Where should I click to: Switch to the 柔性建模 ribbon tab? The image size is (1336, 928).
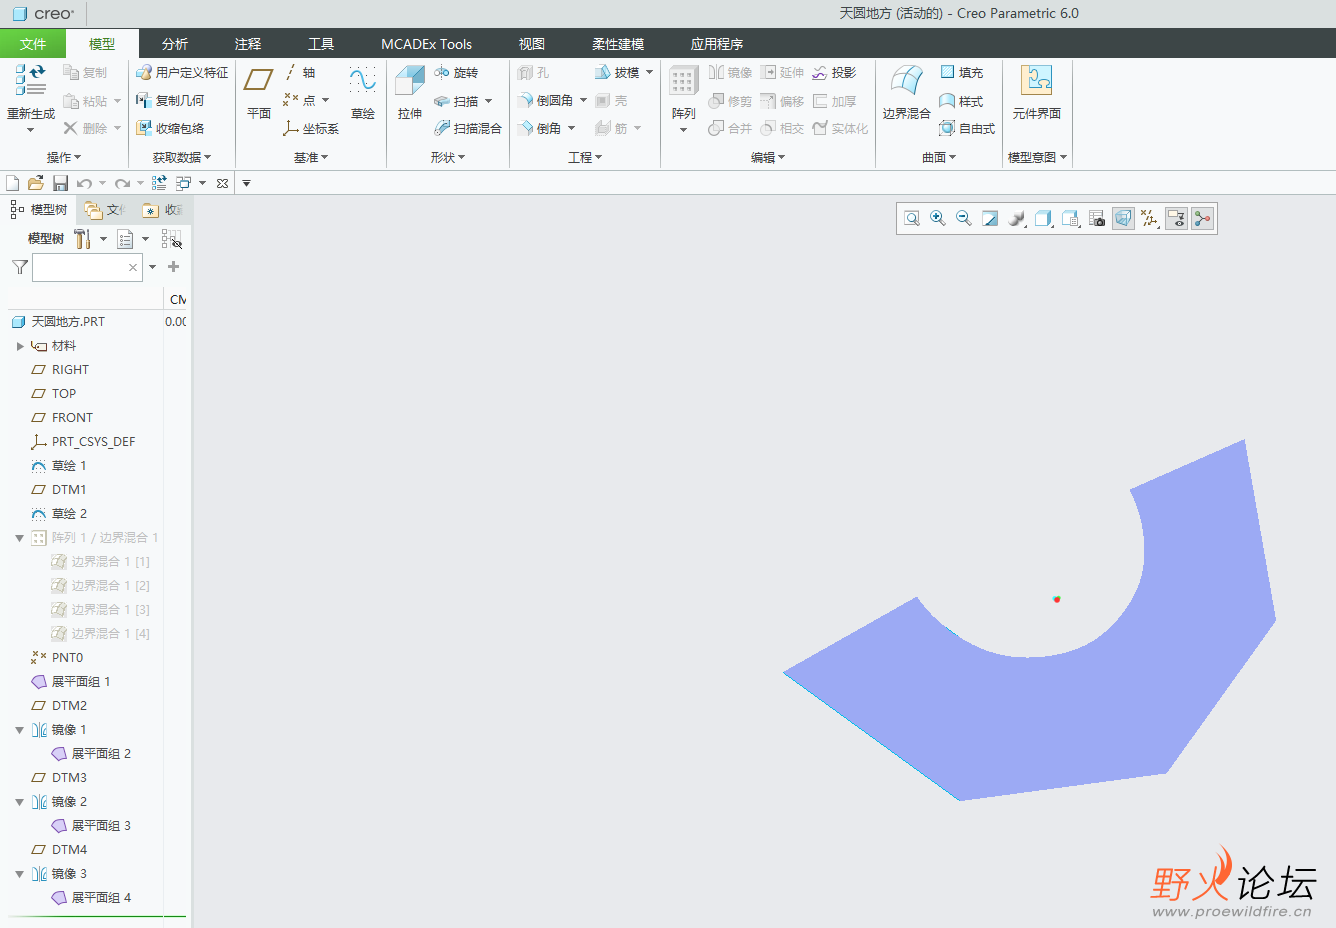click(618, 44)
